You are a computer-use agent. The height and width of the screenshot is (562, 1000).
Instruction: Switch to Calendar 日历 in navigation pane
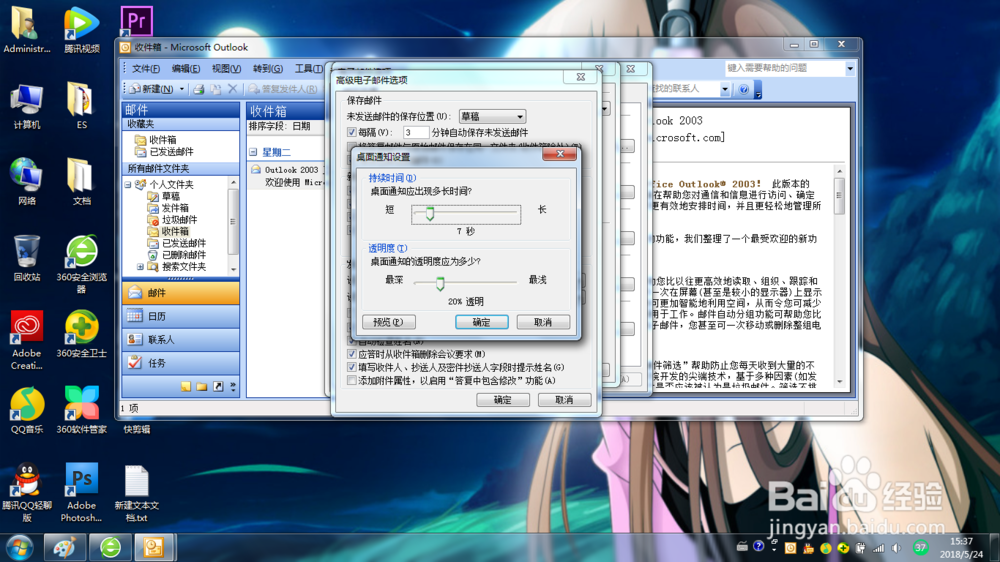(x=180, y=316)
